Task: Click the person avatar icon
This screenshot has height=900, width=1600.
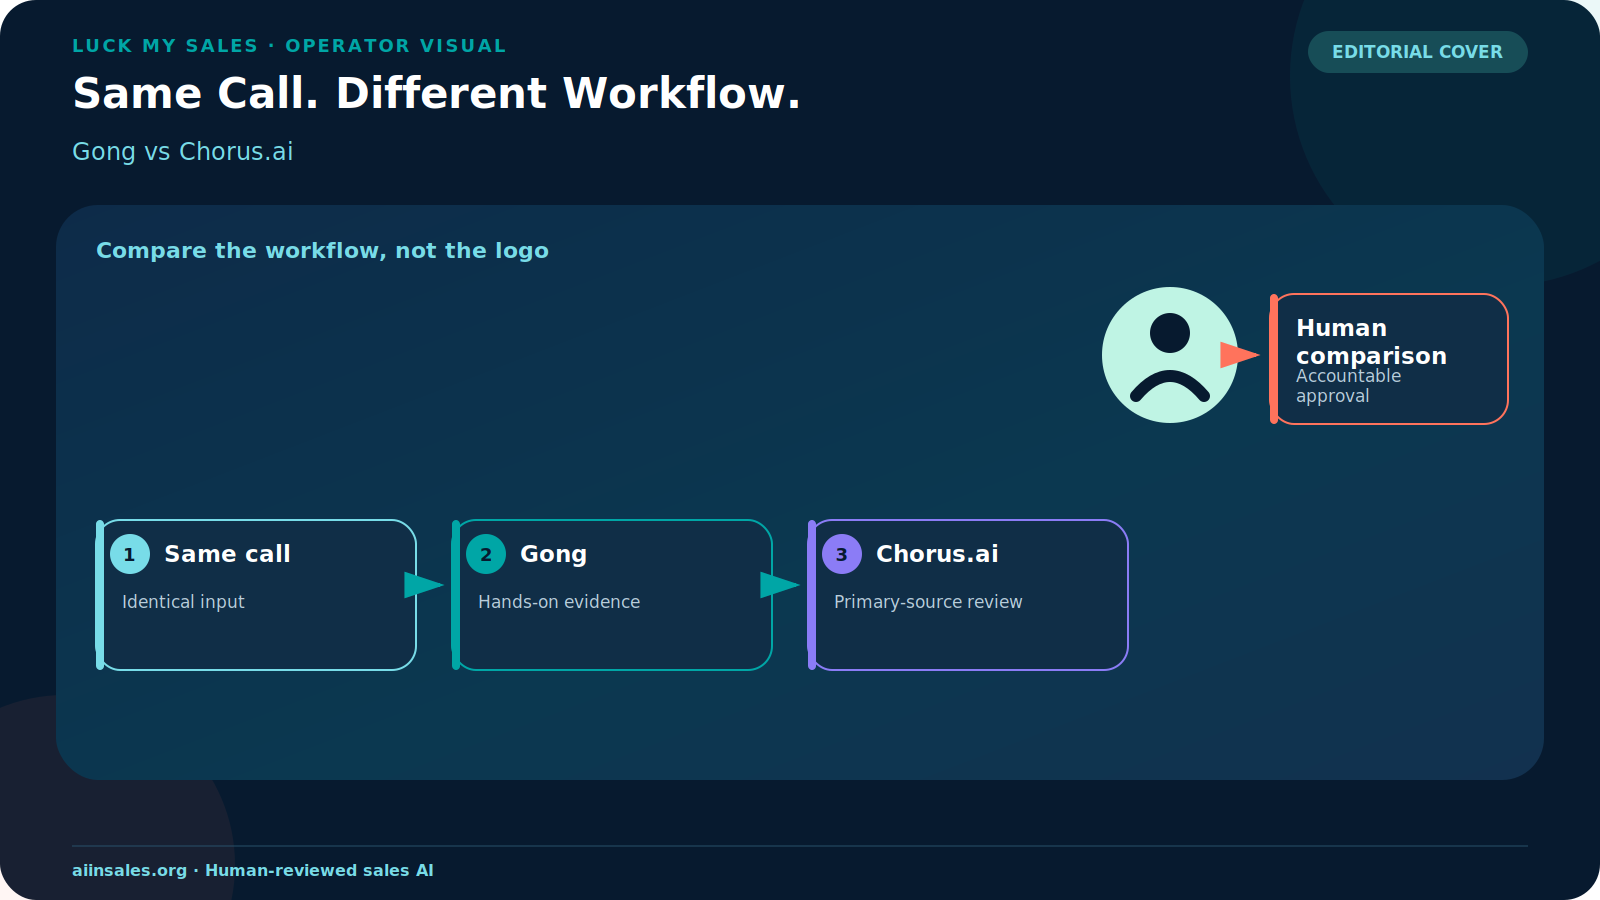Action: [x=1170, y=355]
